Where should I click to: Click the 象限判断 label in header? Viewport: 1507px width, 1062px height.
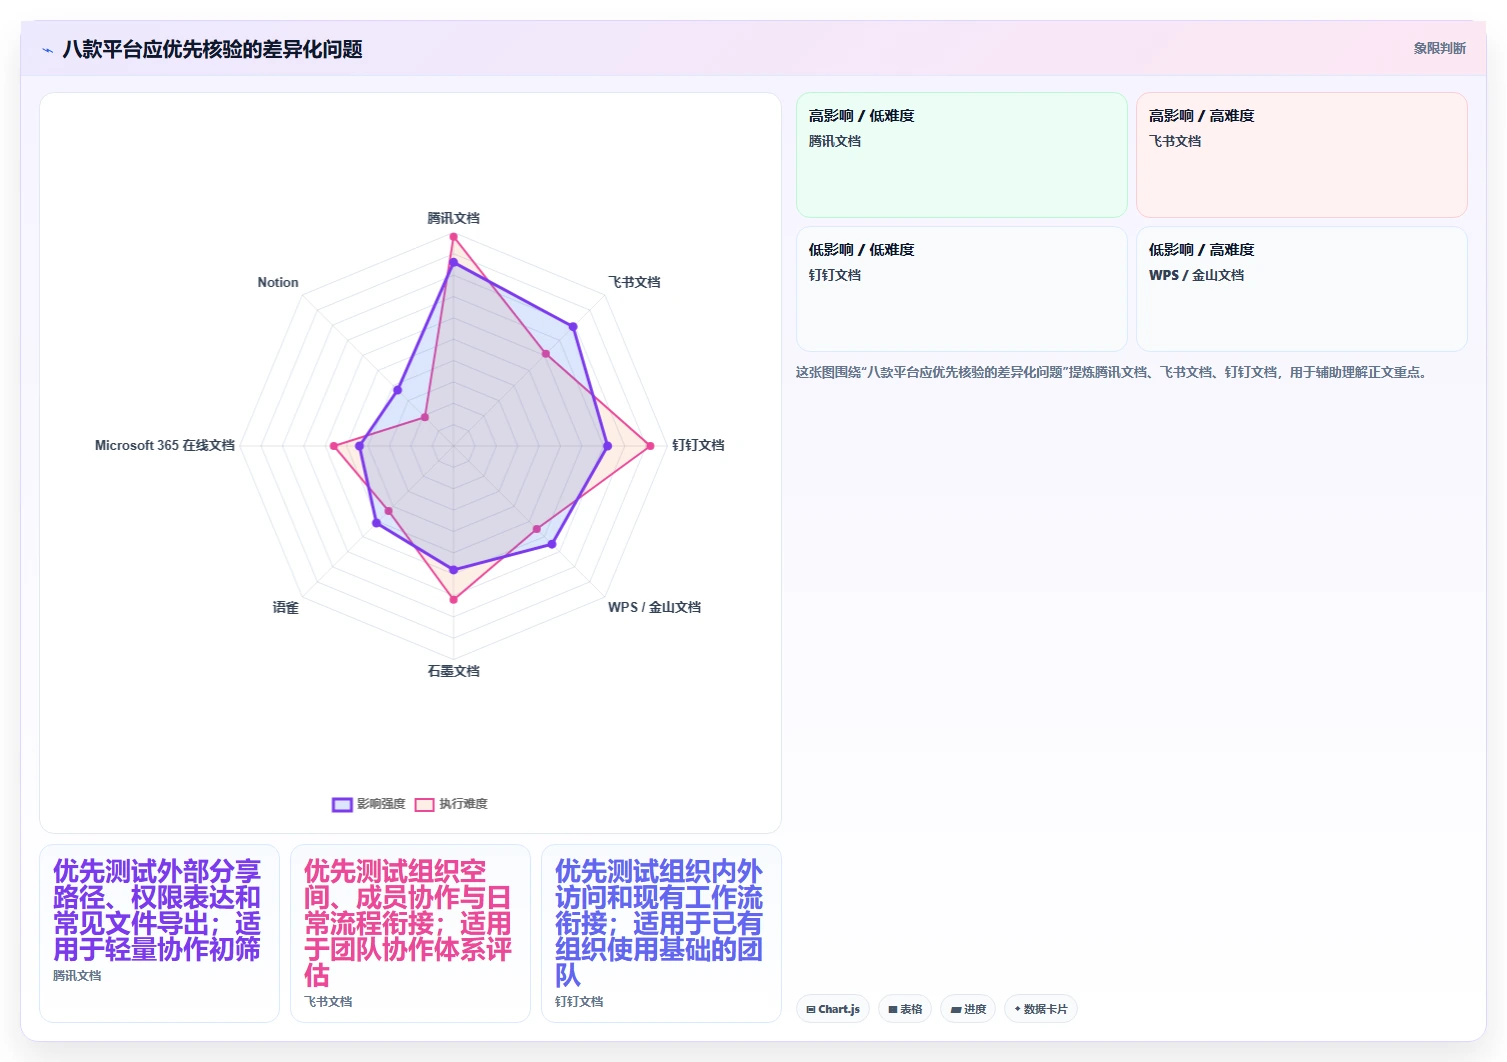(1439, 48)
